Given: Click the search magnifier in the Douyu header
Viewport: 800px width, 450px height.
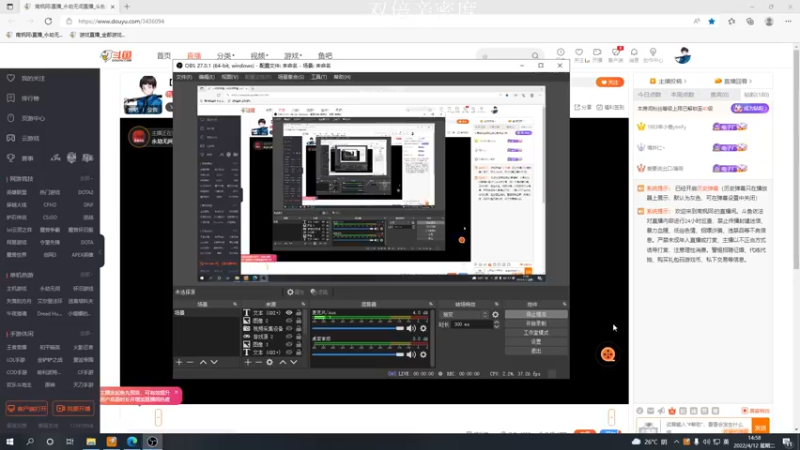Looking at the screenshot, I should click(x=535, y=56).
